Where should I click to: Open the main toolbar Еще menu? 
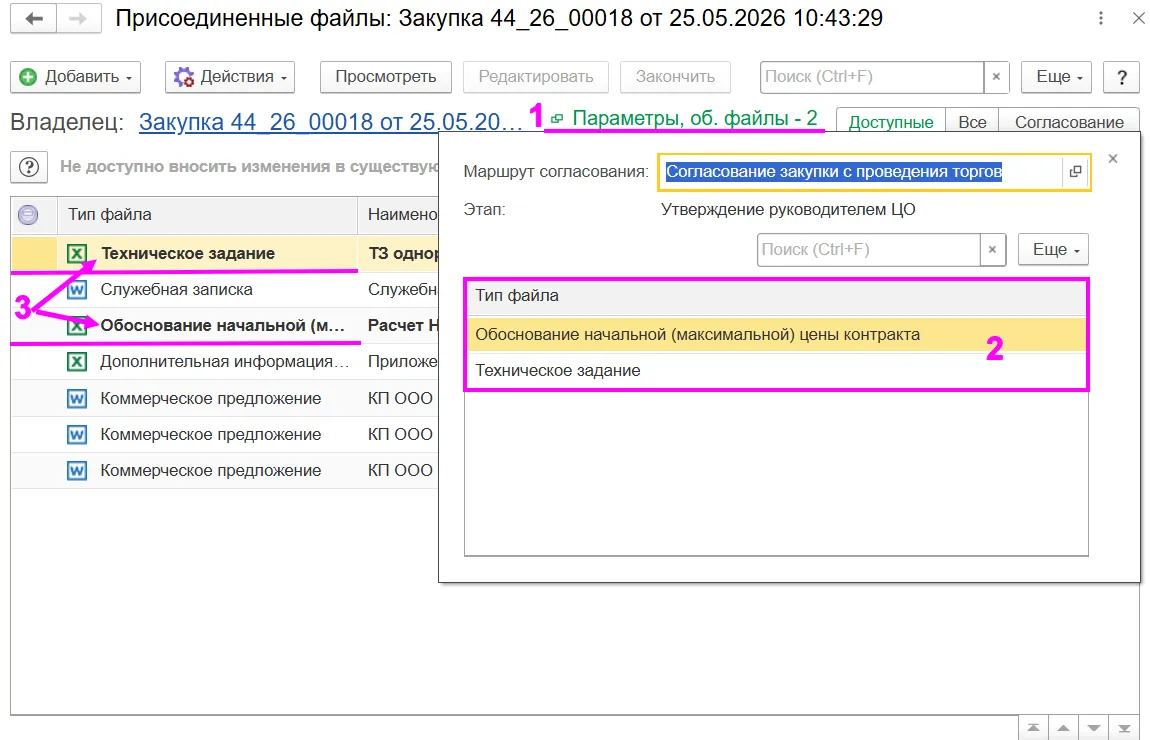pyautogui.click(x=1056, y=77)
